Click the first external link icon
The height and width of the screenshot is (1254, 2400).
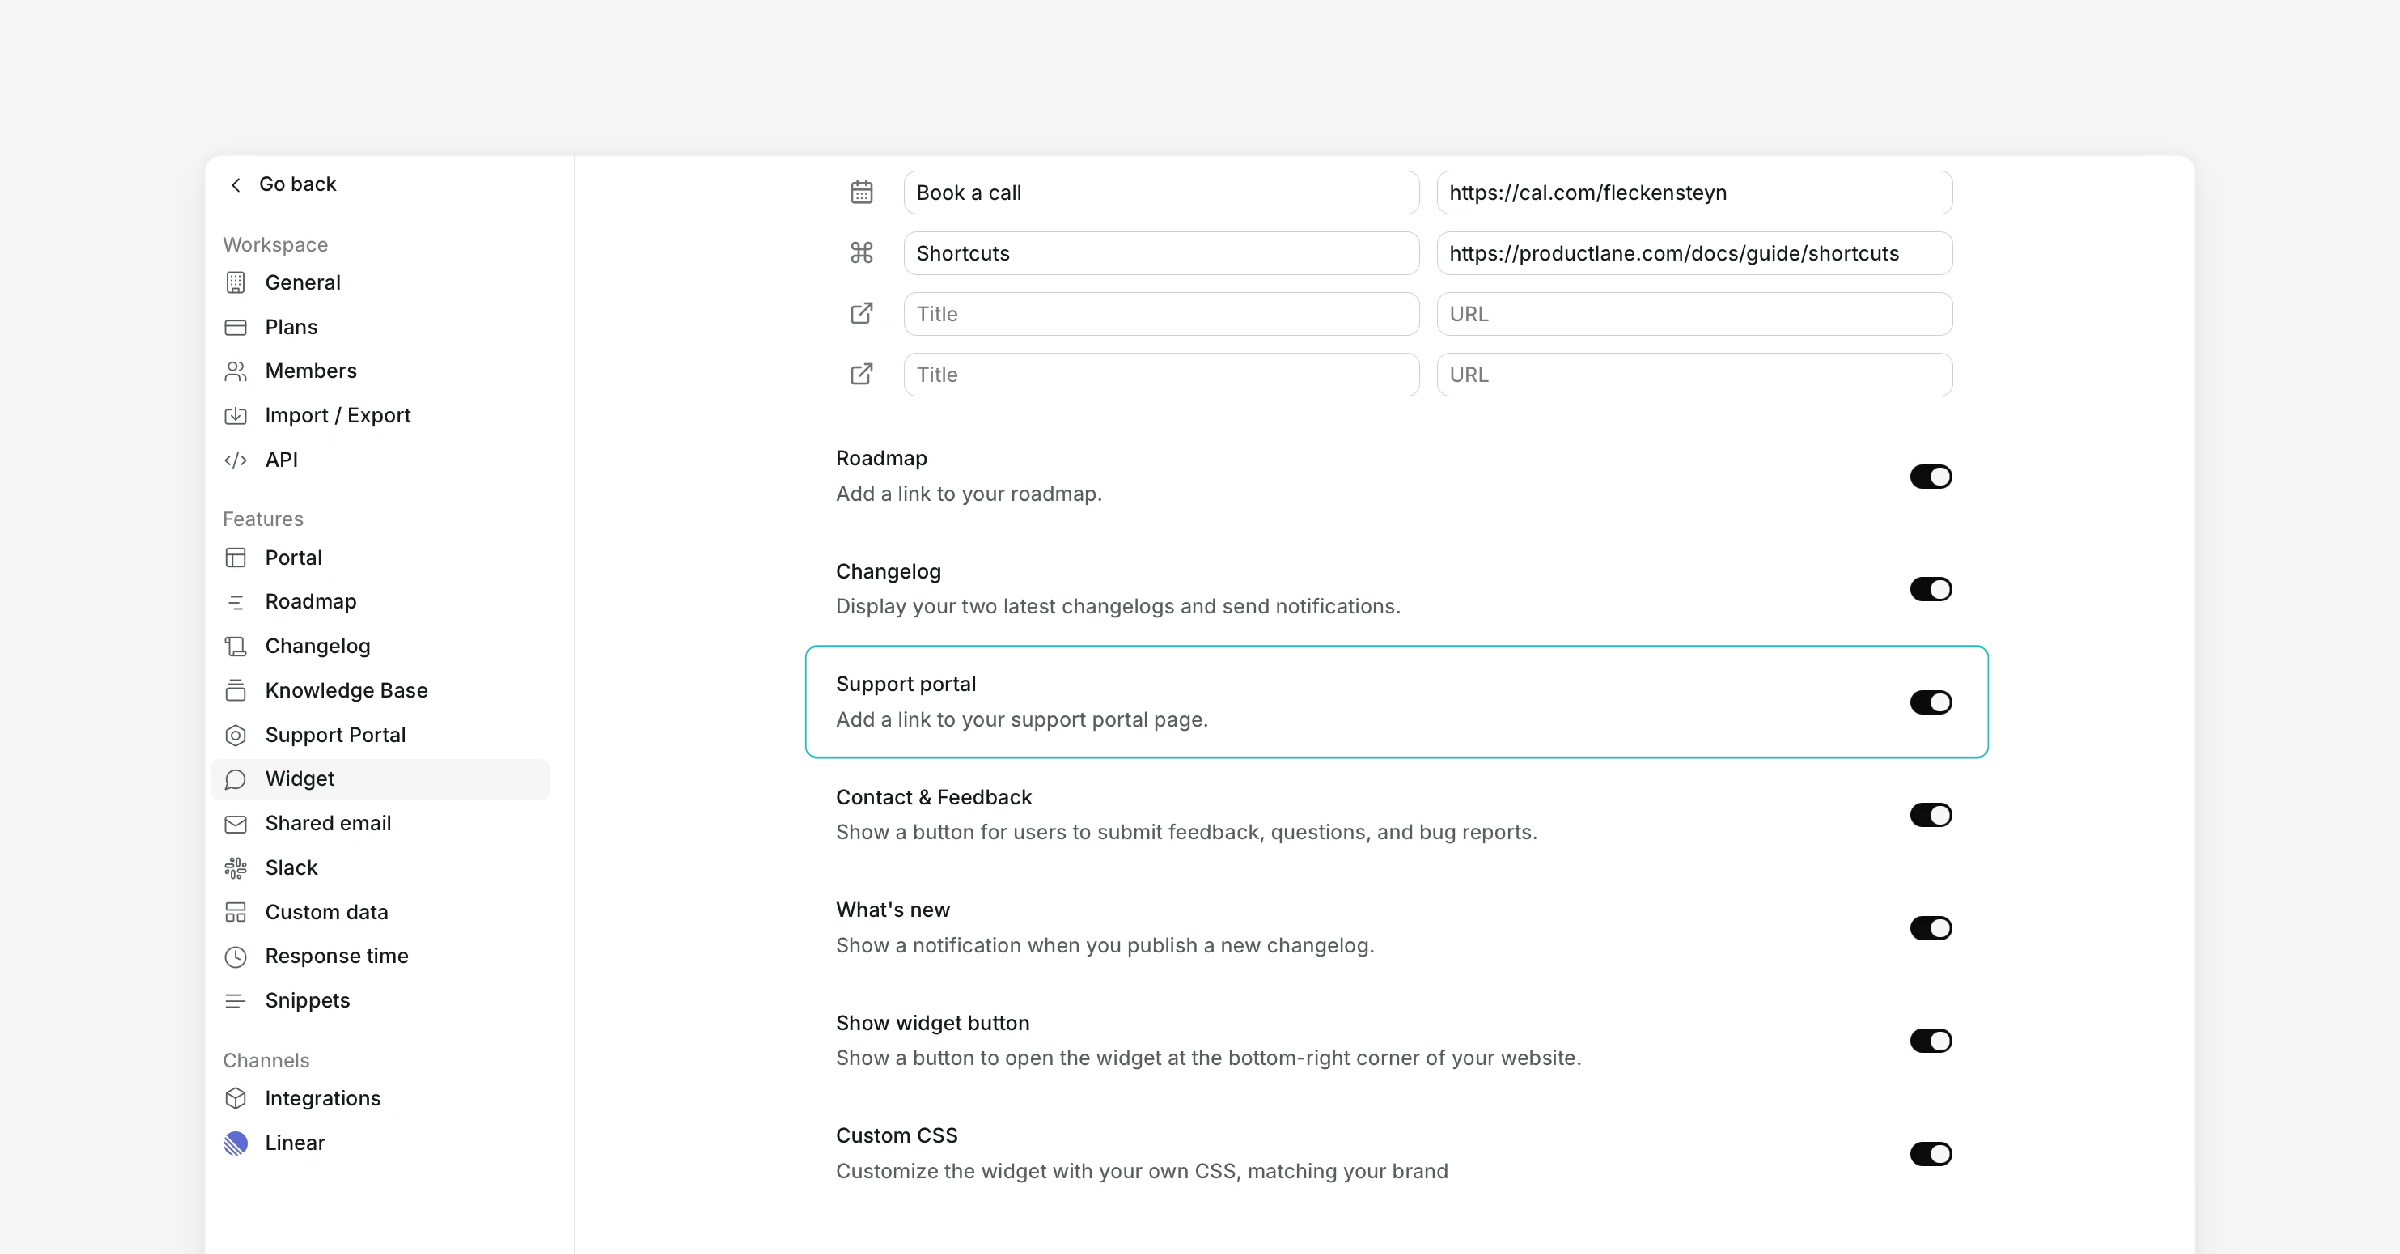click(861, 314)
